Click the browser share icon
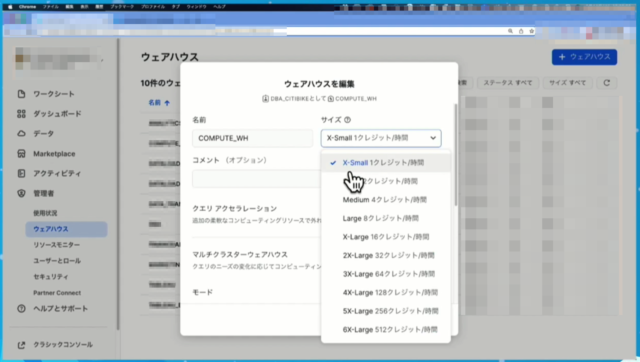 click(x=521, y=31)
